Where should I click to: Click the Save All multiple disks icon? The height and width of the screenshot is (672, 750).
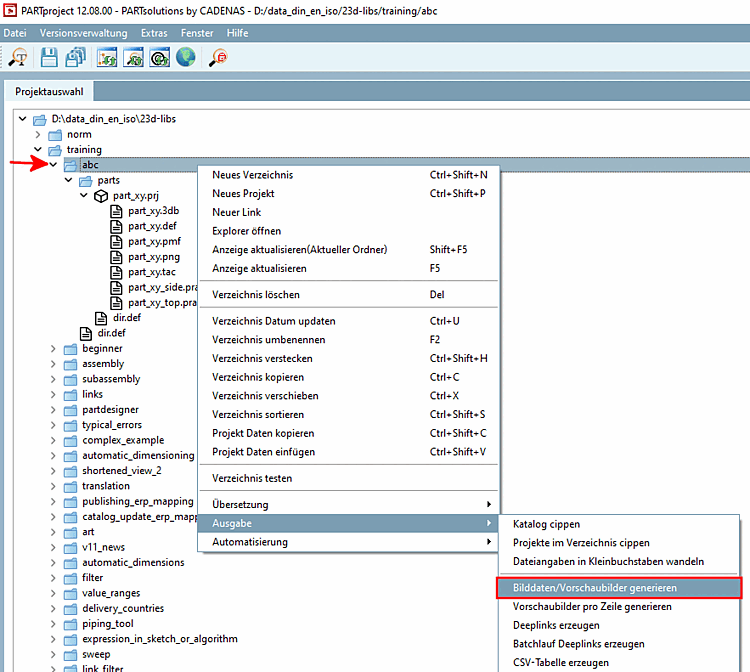pyautogui.click(x=75, y=57)
